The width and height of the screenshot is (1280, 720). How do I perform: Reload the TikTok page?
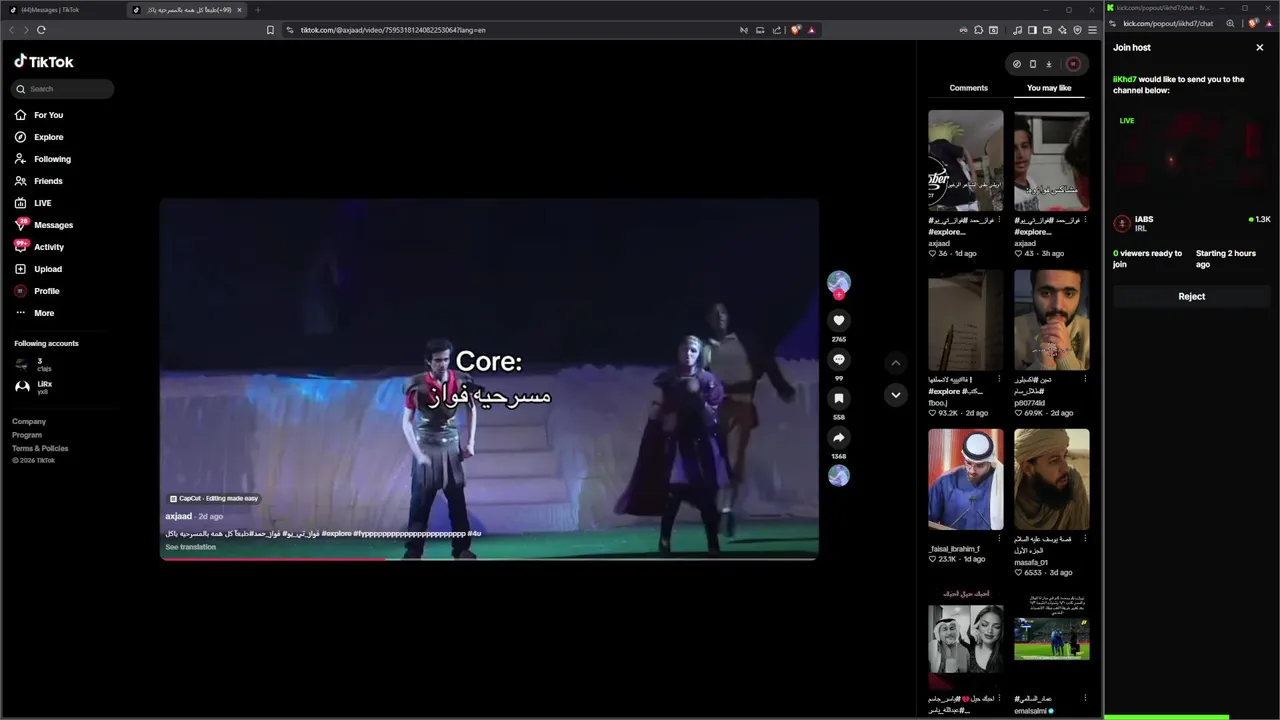tap(41, 30)
